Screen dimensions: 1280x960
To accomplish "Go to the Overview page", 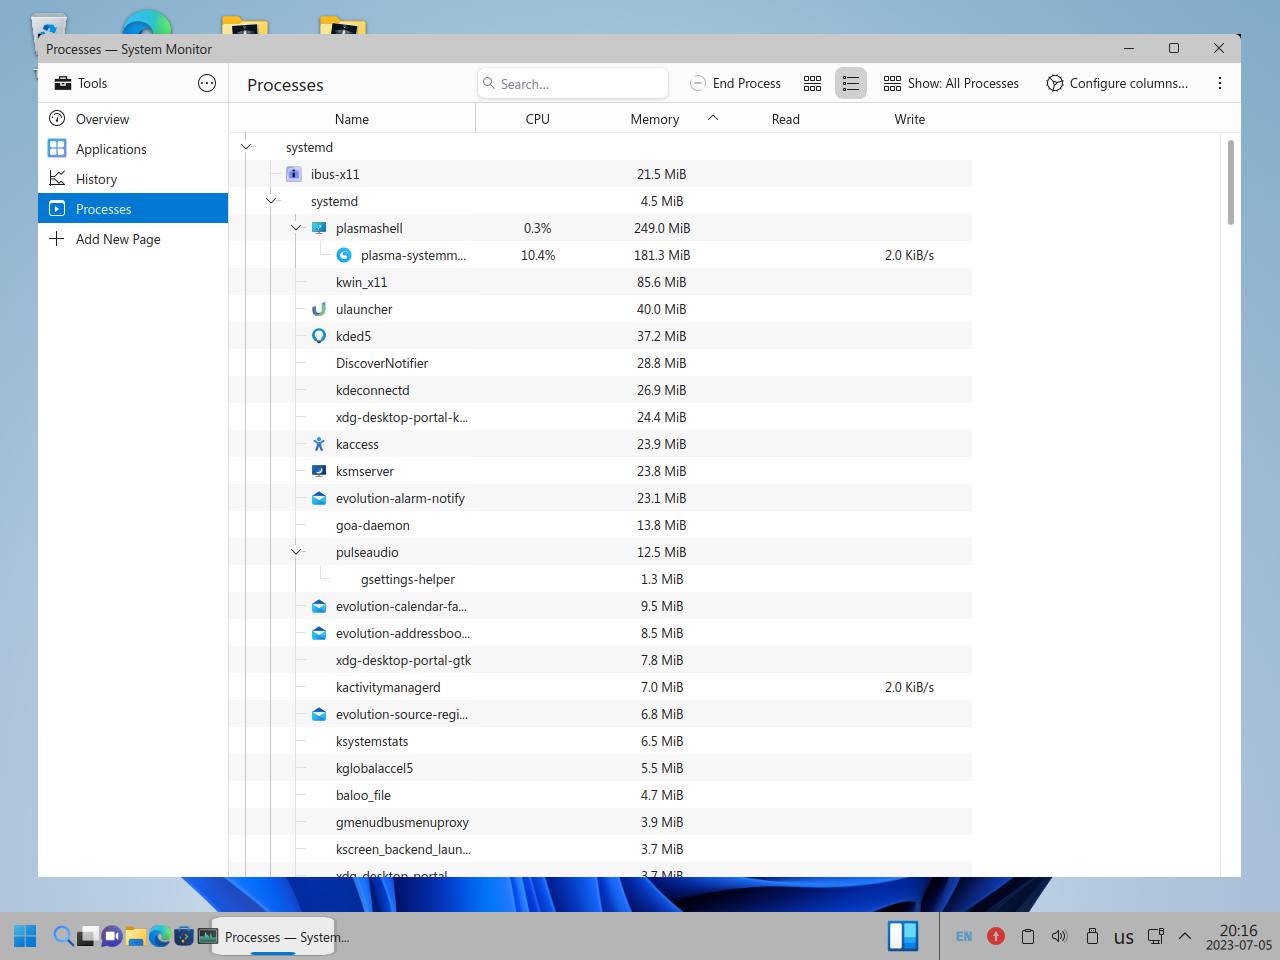I will pos(102,119).
